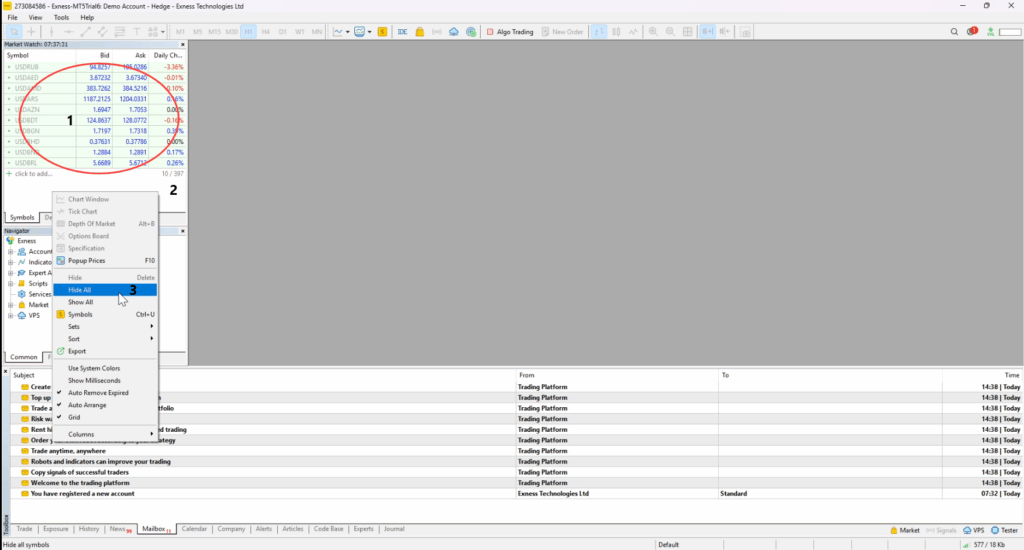This screenshot has height=550, width=1024.
Task: Choose Hide All in context menu
Action: 80,290
